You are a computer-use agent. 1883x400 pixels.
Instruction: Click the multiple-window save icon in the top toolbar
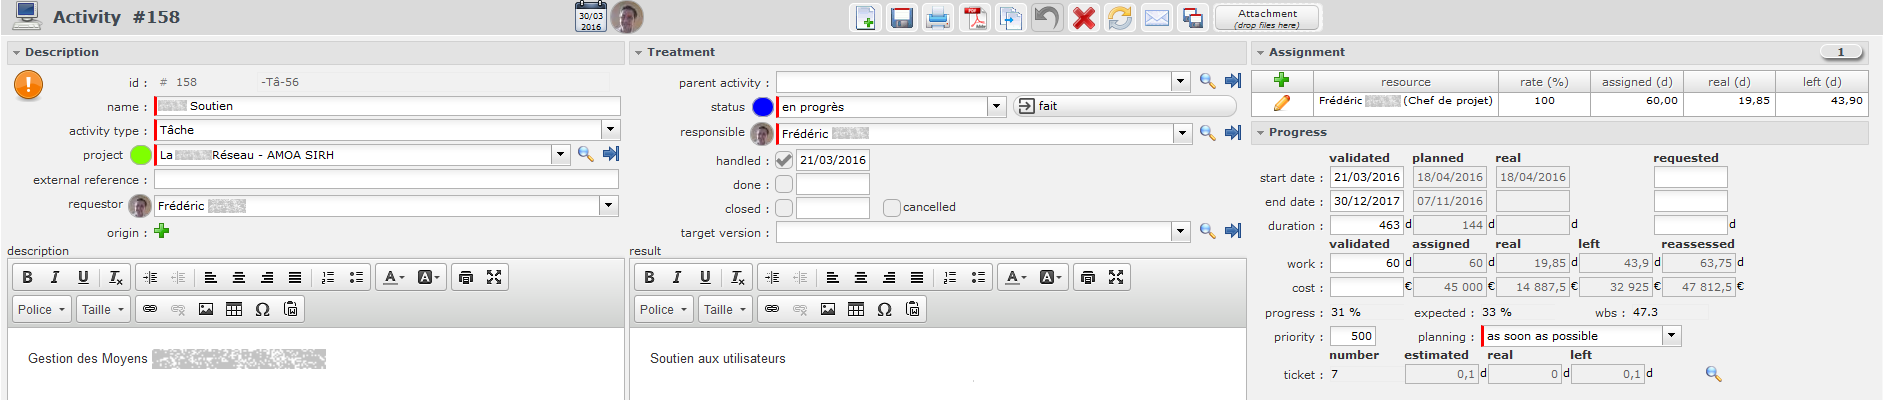click(1193, 17)
